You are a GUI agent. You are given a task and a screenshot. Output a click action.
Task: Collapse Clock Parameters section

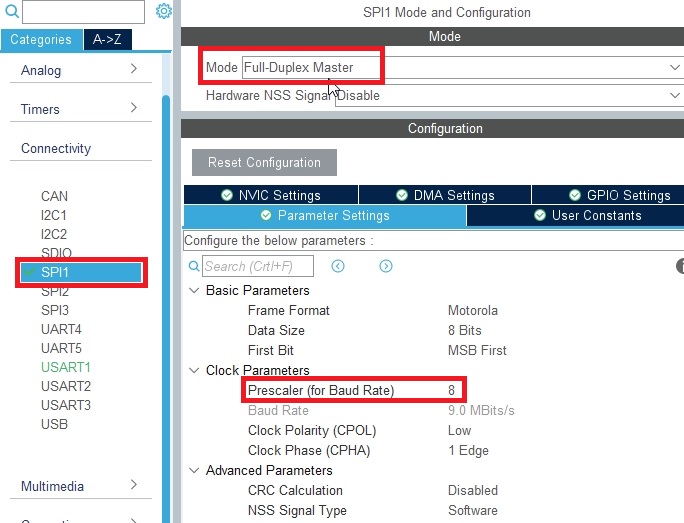[194, 370]
